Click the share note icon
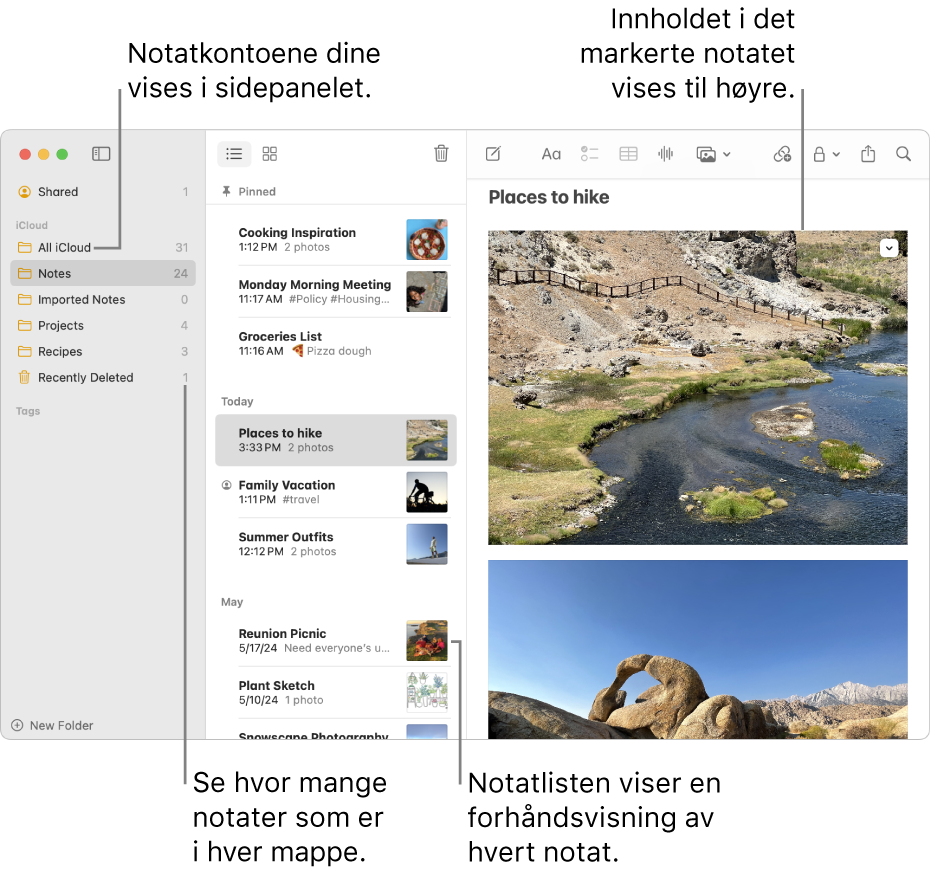Viewport: 931px width, 872px height. [x=868, y=154]
